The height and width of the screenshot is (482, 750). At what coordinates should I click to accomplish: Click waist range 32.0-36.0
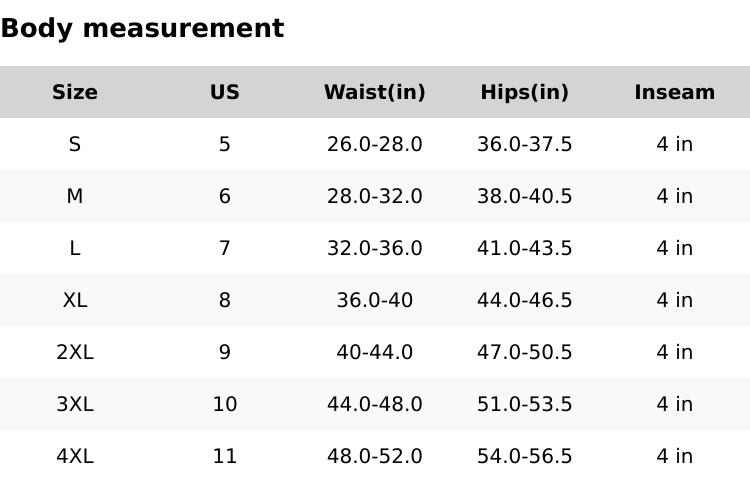[375, 249]
